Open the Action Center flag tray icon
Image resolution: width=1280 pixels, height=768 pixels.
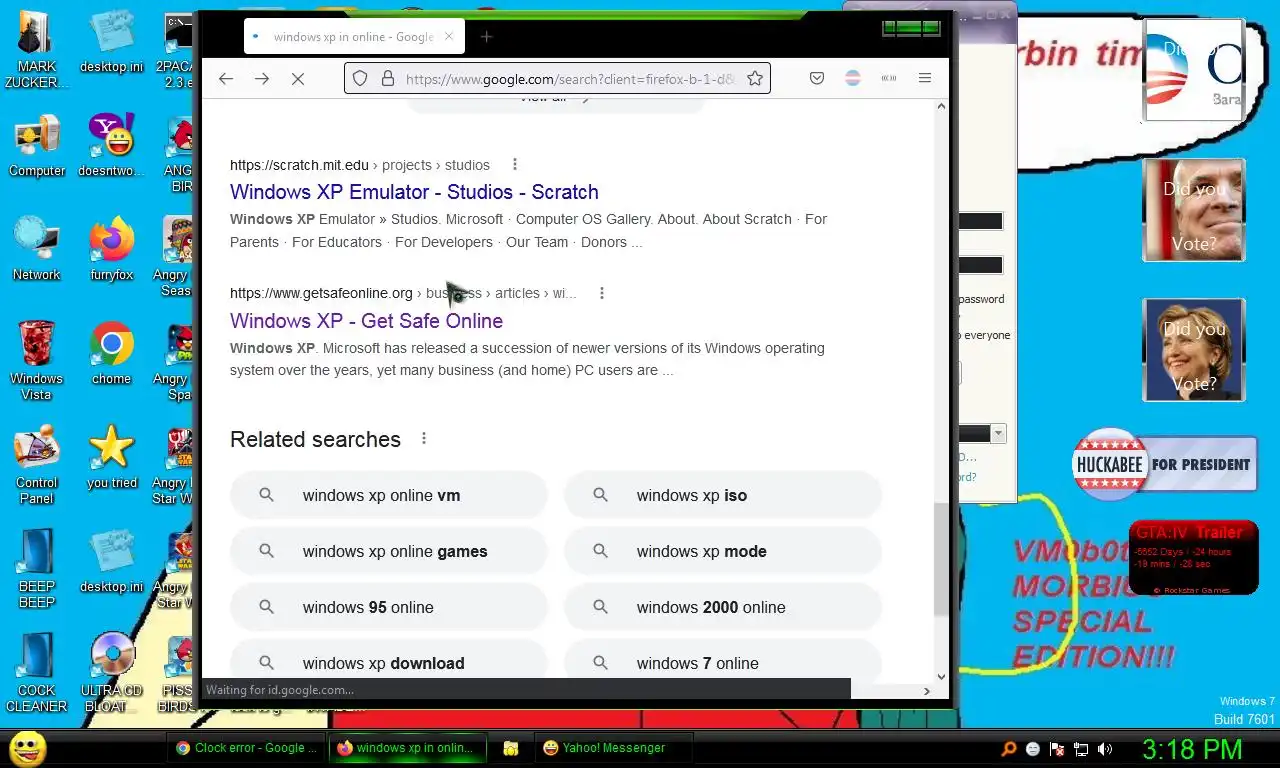[1057, 748]
